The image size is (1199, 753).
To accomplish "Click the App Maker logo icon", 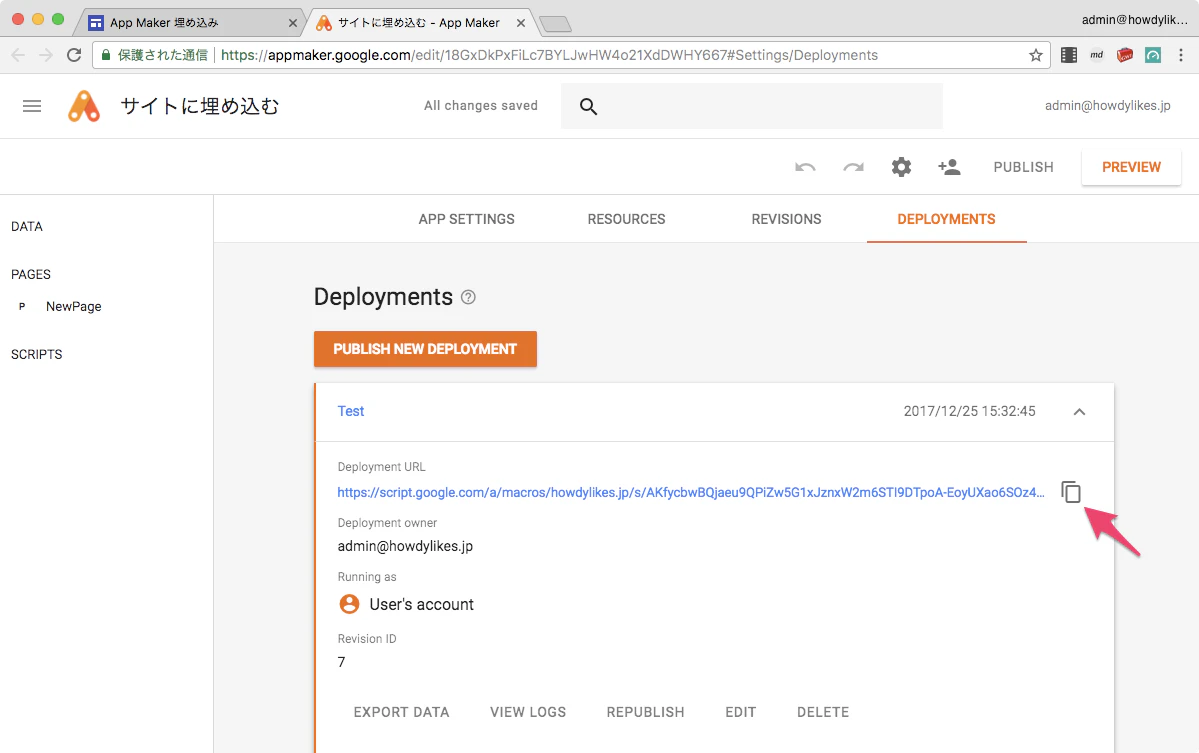I will 84,106.
